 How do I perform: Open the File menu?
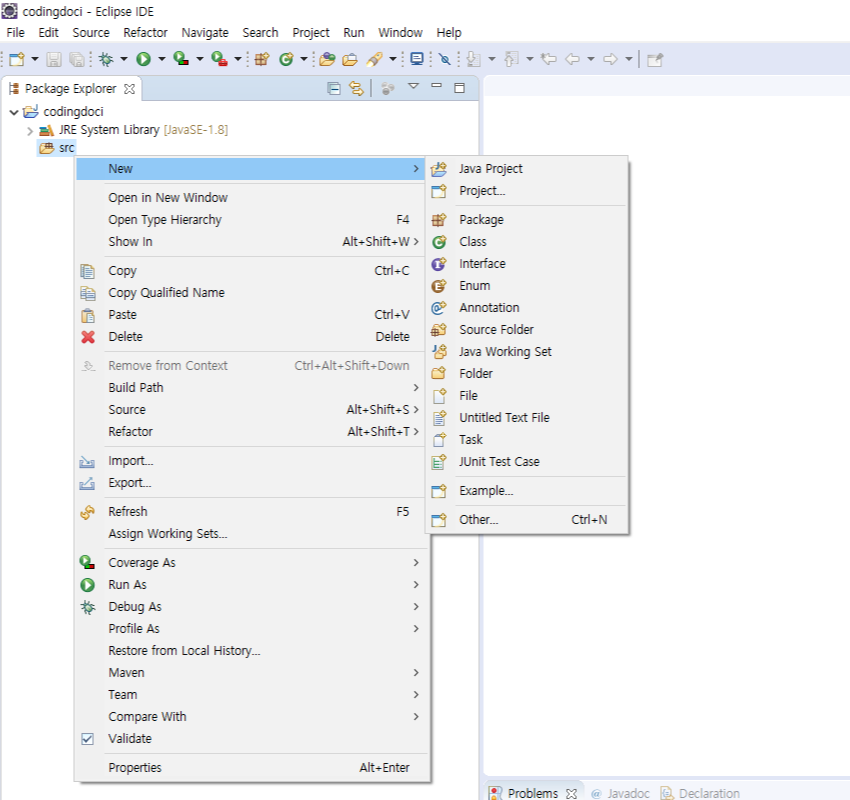15,33
